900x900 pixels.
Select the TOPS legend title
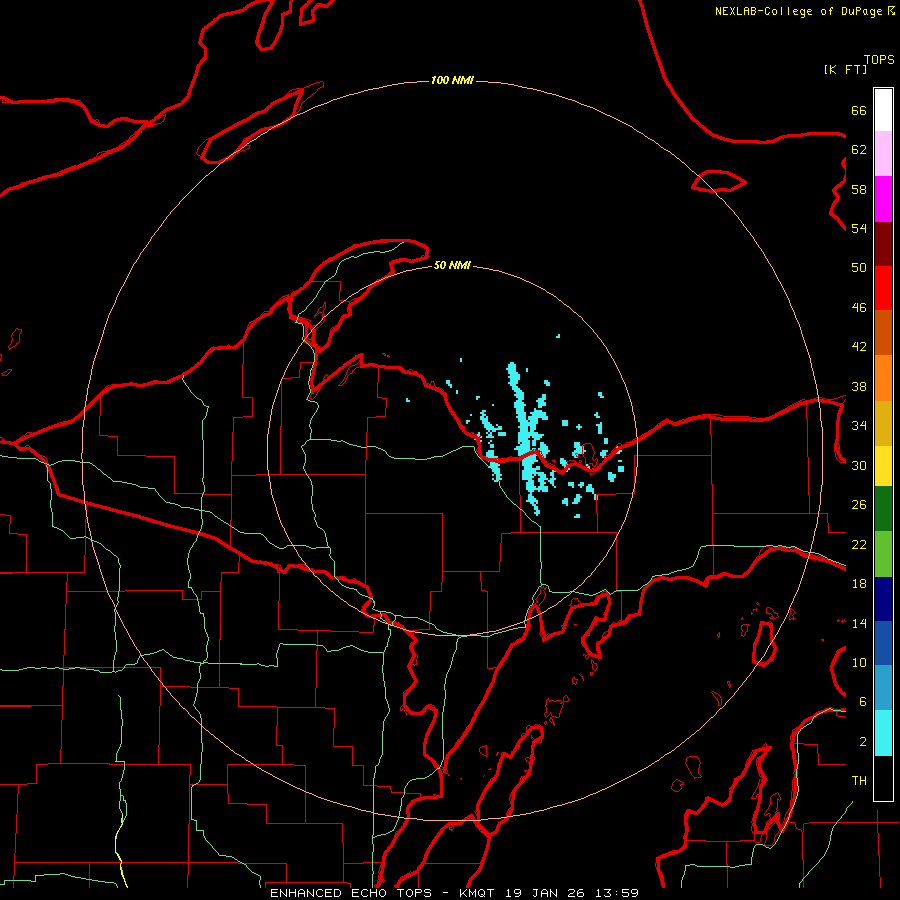(879, 59)
